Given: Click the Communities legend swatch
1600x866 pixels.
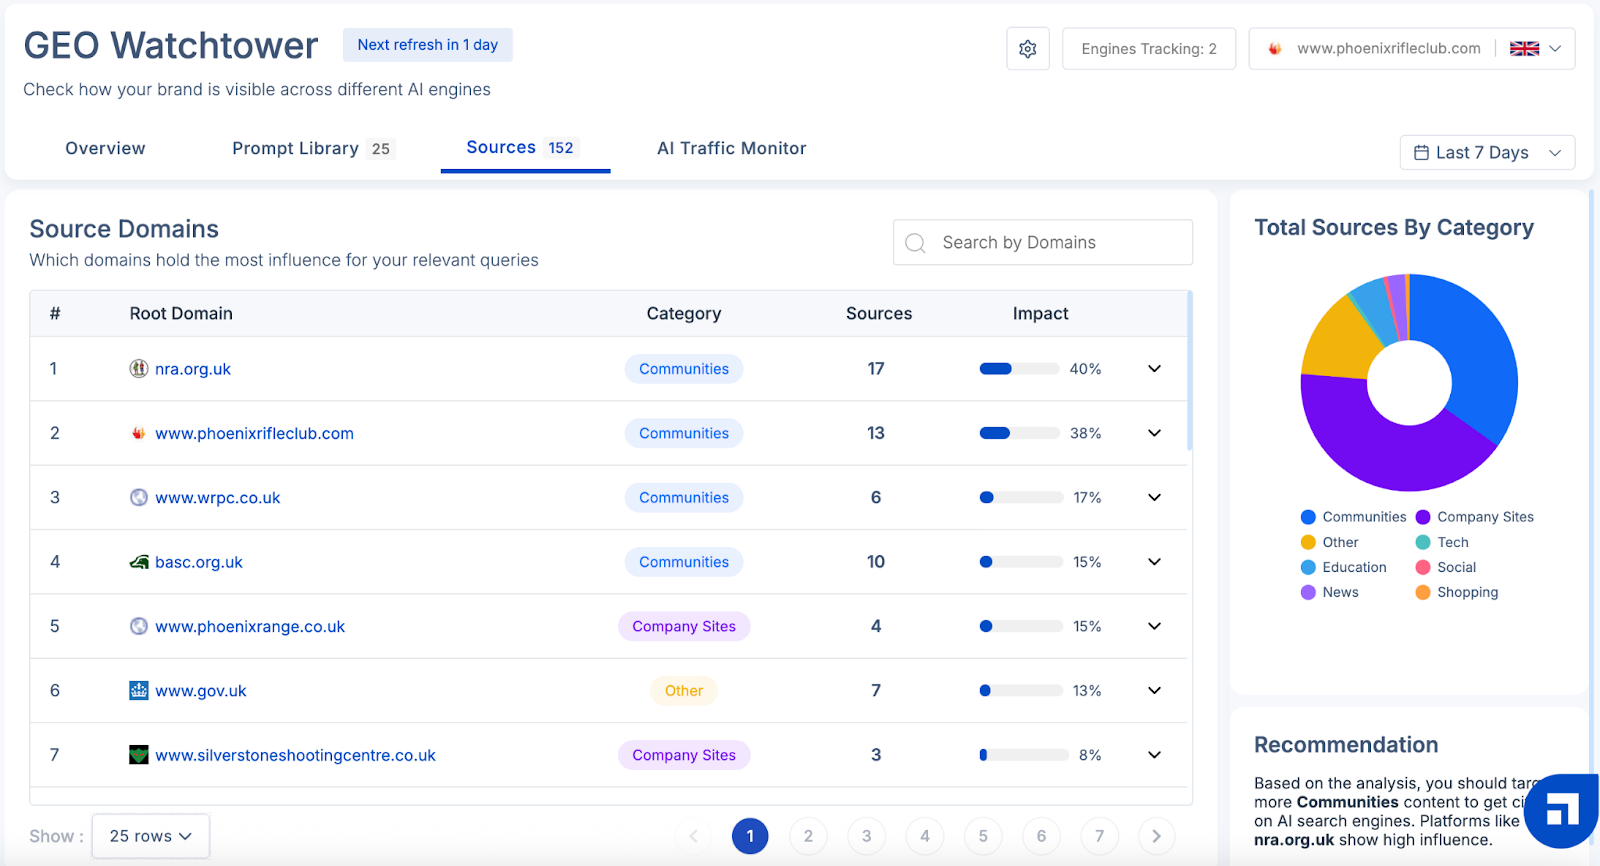Looking at the screenshot, I should pyautogui.click(x=1308, y=517).
